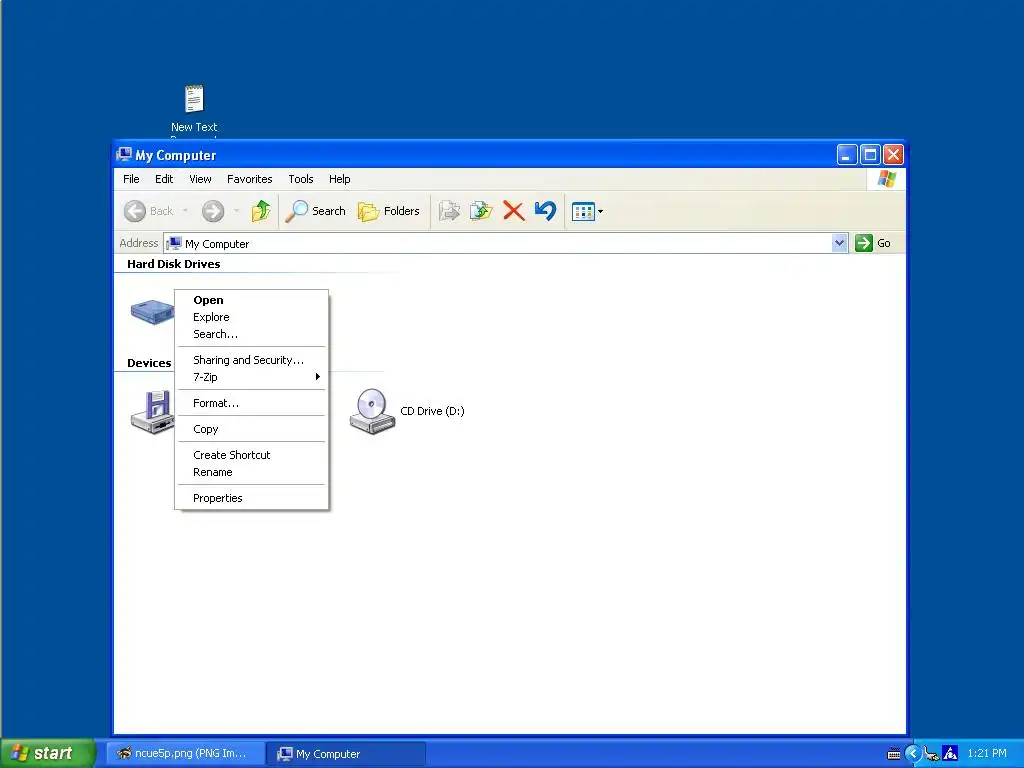
Task: Open the Tools menu
Action: [x=300, y=179]
